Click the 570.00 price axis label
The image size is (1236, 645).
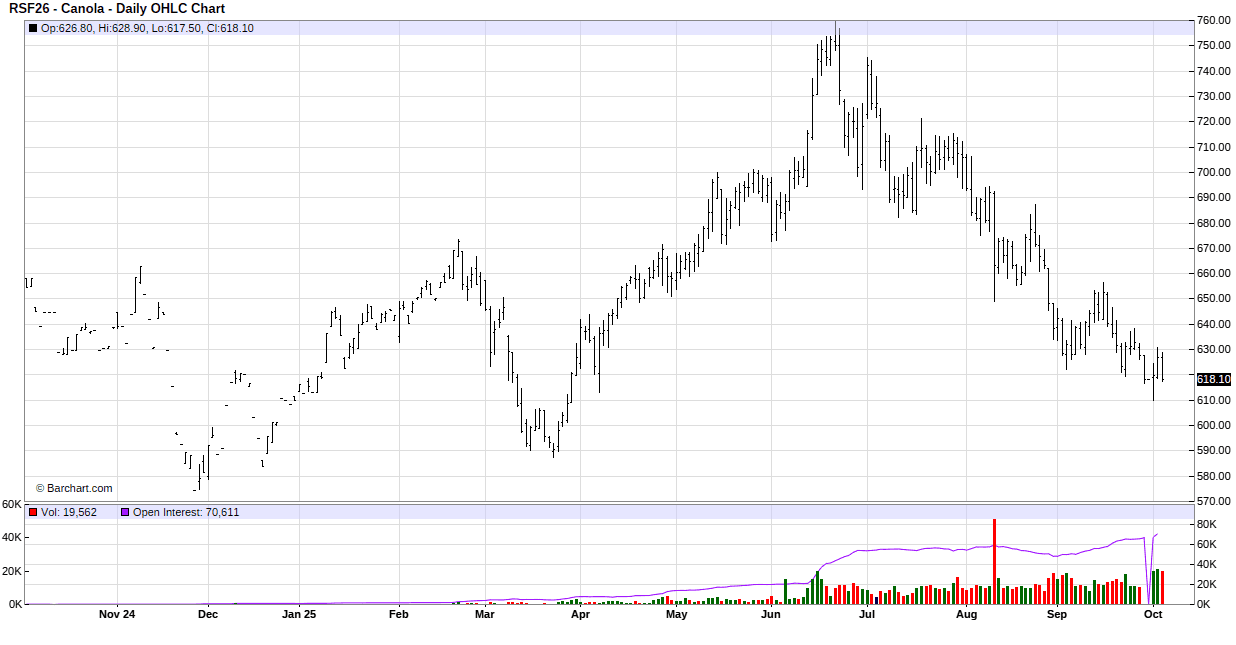pos(1212,502)
